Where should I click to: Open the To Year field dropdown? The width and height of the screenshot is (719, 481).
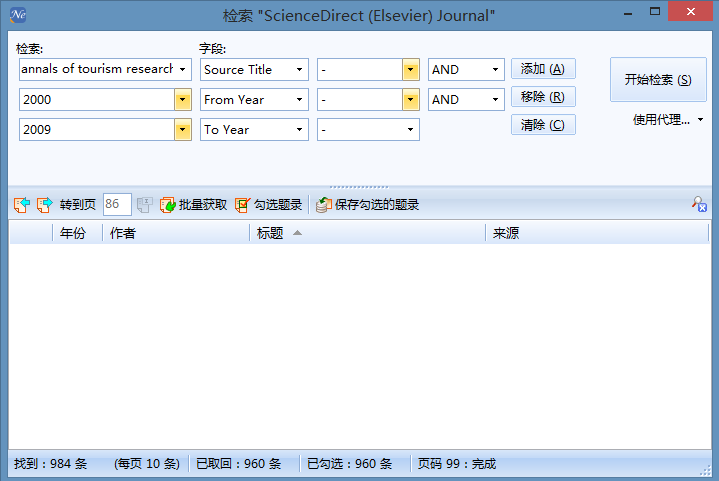(x=299, y=130)
